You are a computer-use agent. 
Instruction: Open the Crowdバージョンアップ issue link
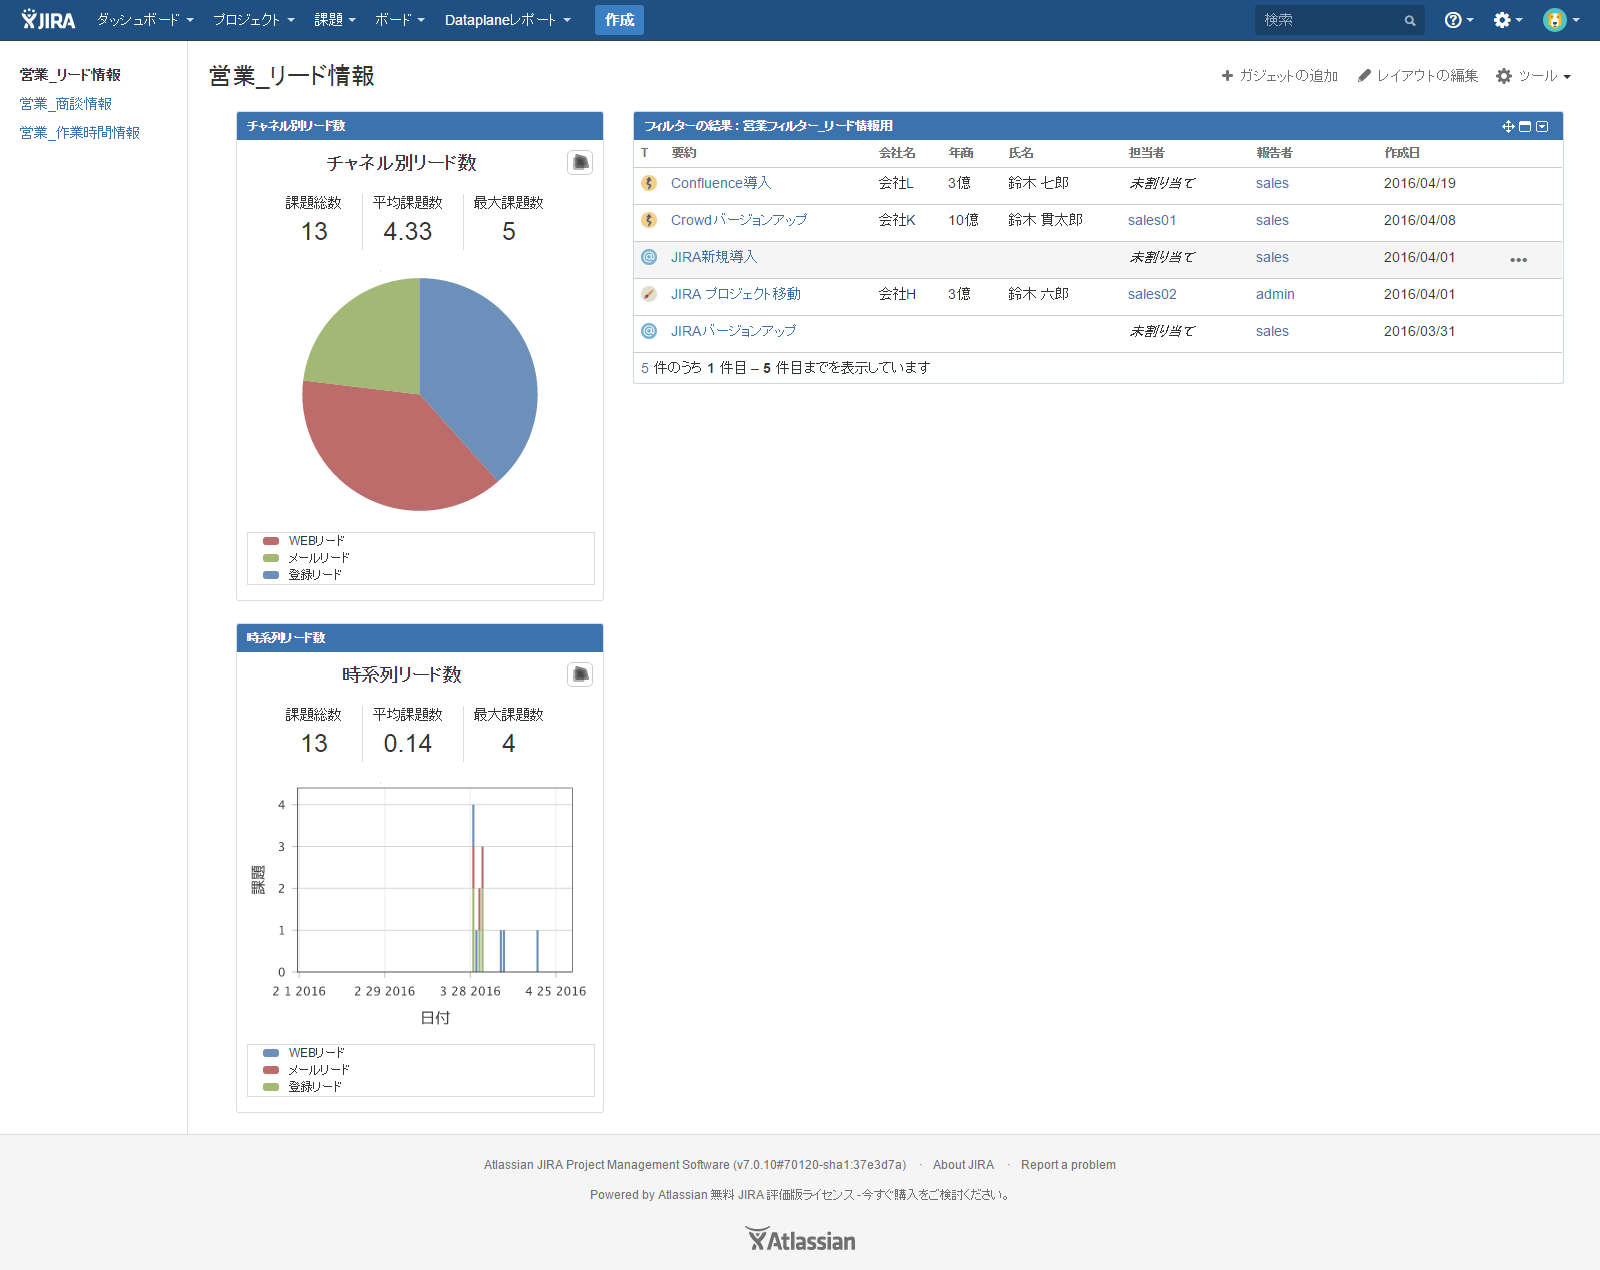(x=739, y=220)
